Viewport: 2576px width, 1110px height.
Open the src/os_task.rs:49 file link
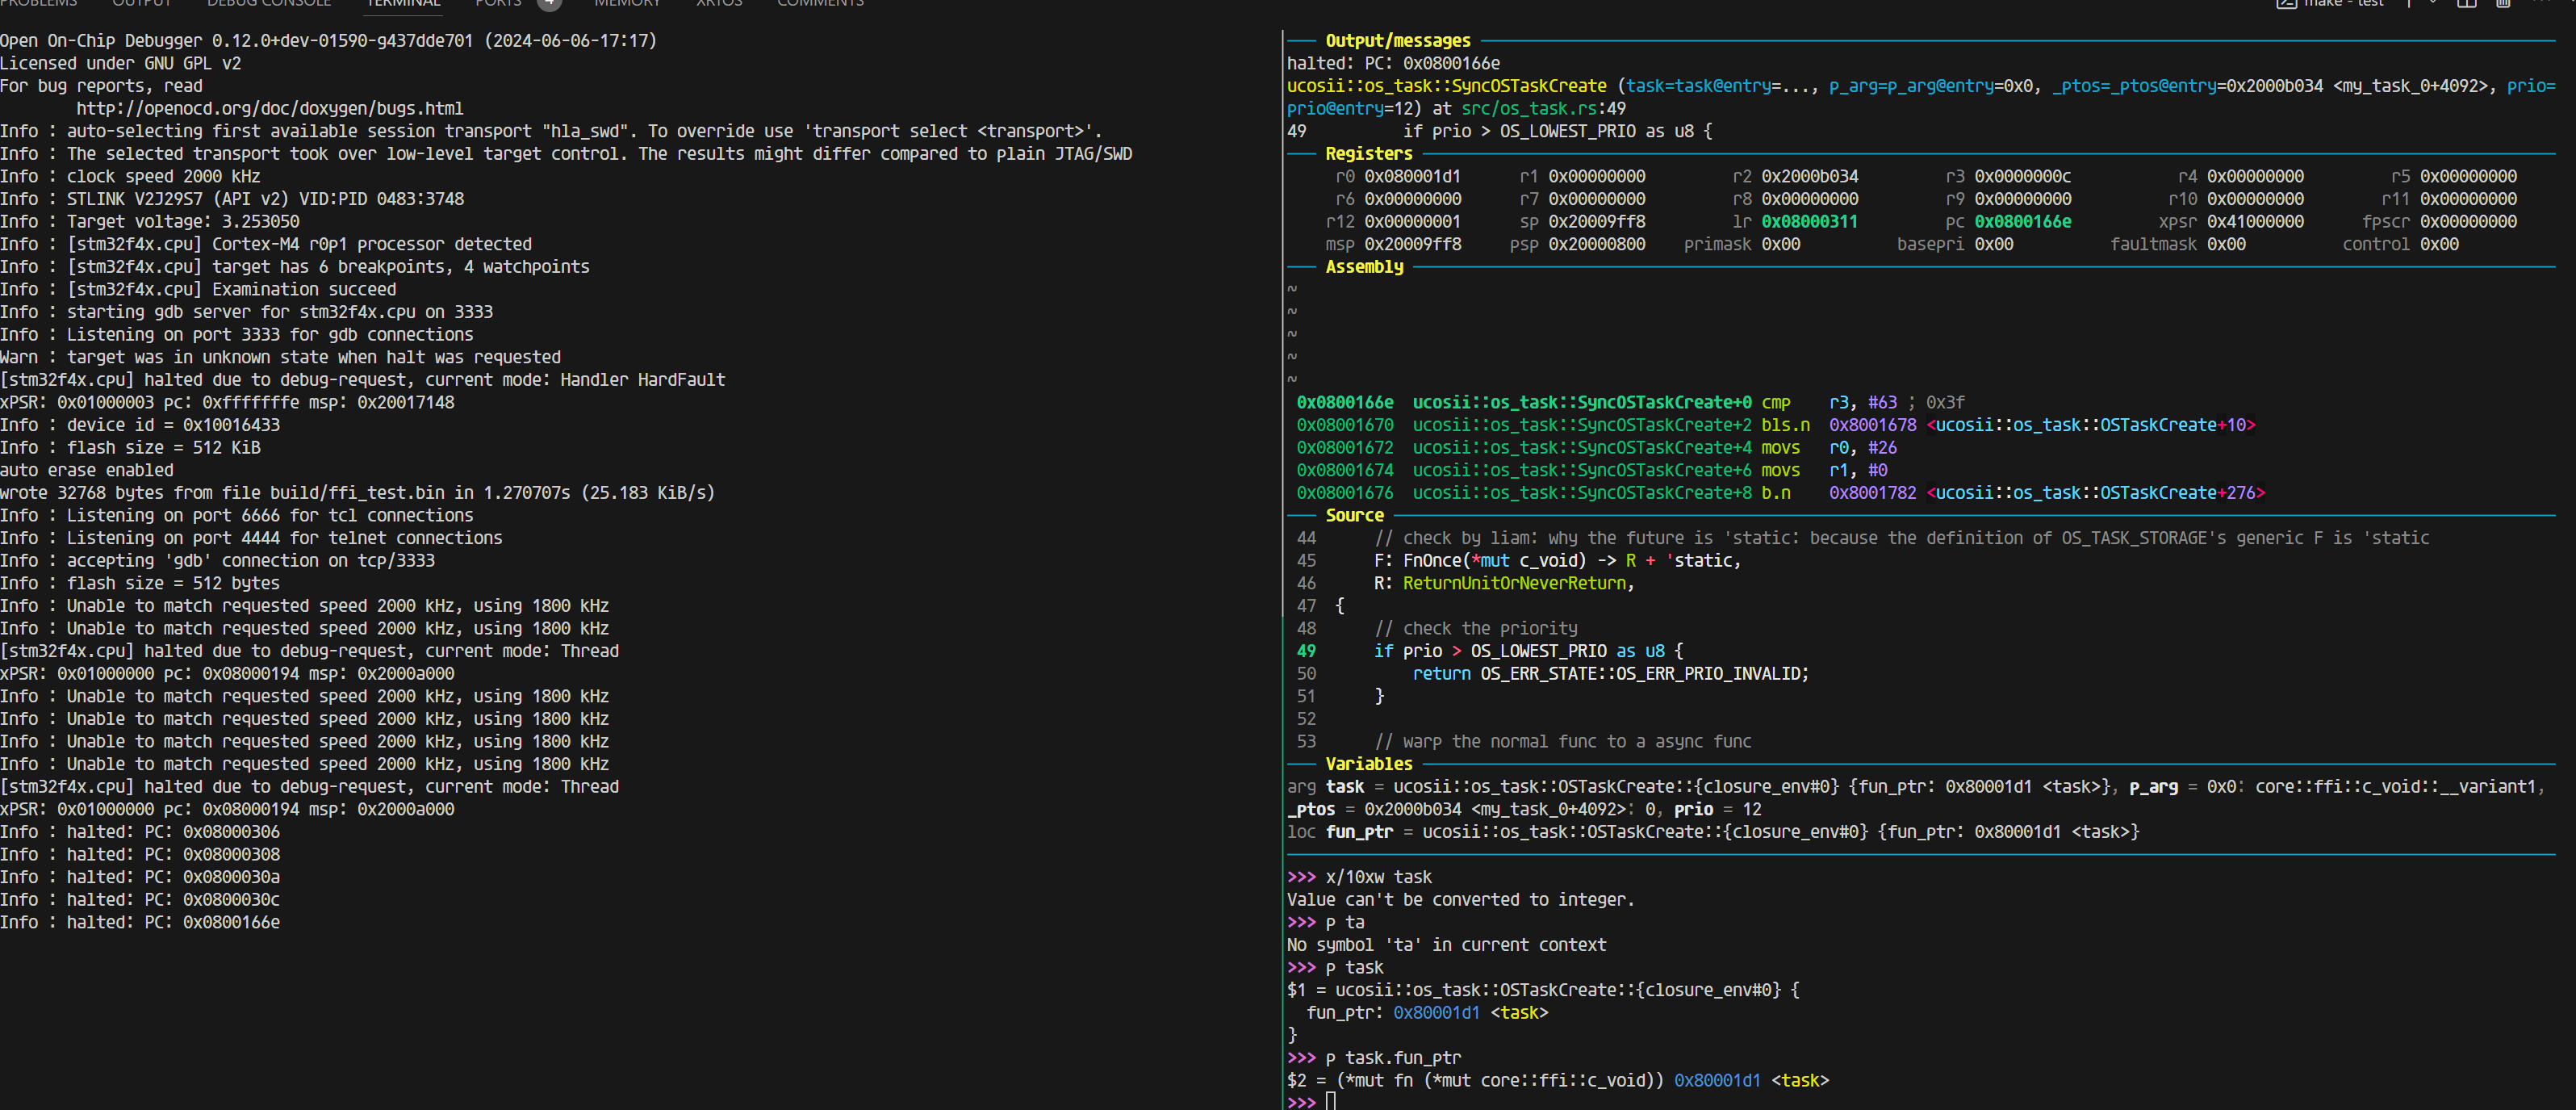(x=1543, y=108)
